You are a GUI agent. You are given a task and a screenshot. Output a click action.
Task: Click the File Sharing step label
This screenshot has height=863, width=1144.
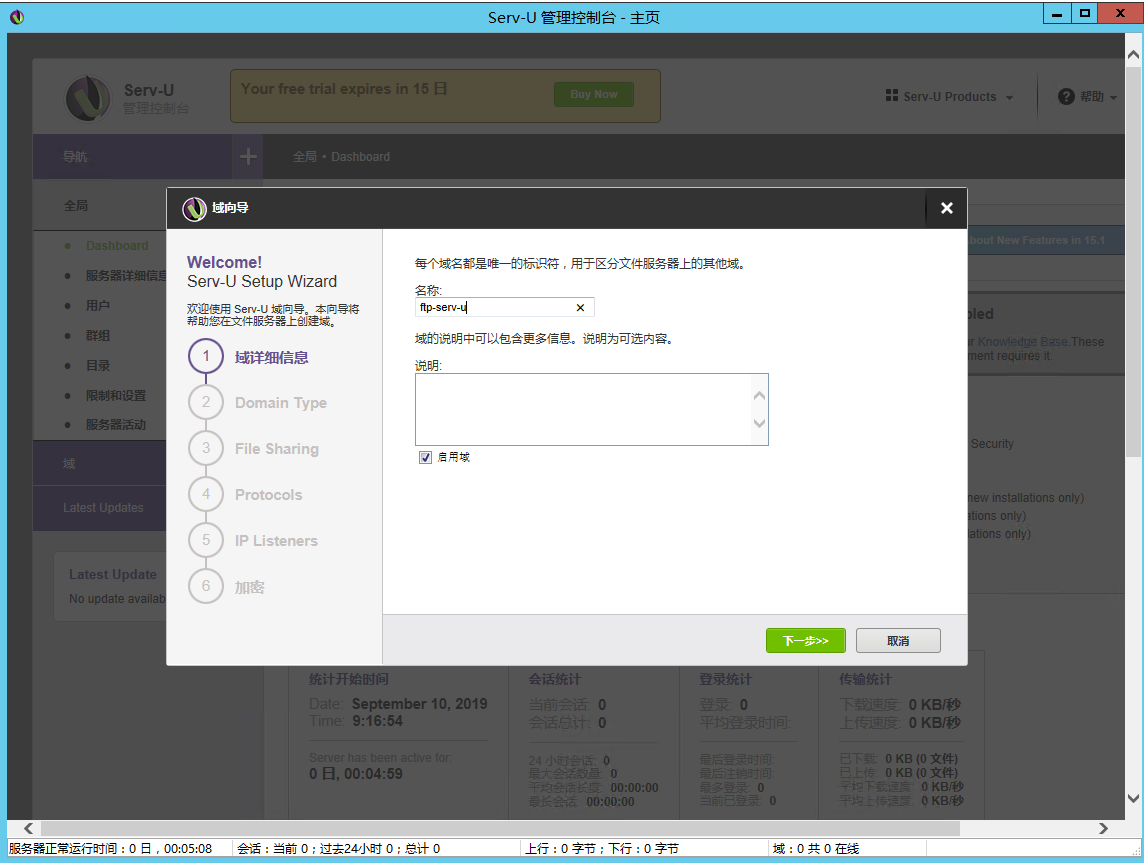[x=277, y=449]
